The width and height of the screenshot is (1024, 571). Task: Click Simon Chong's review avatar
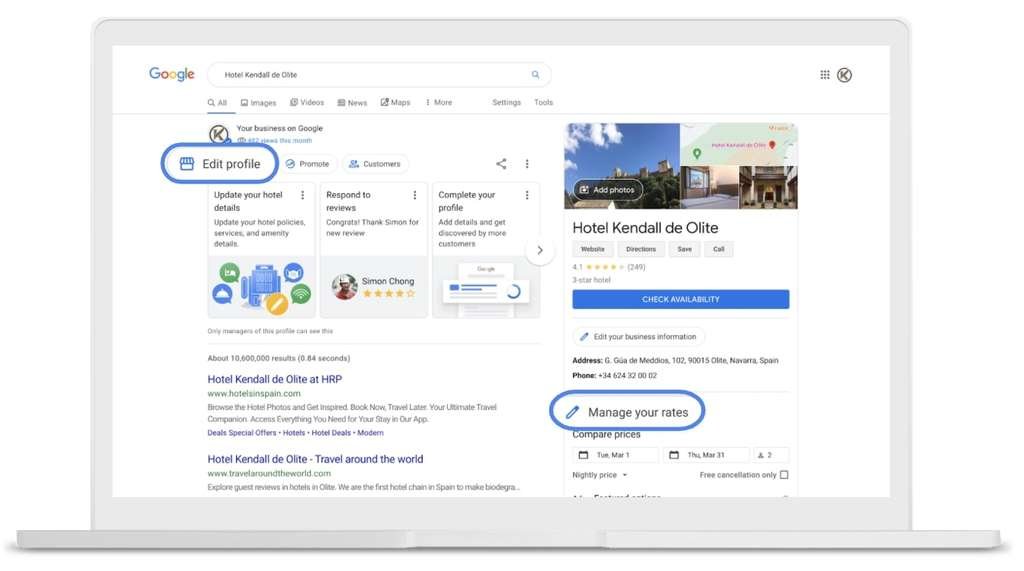click(x=344, y=287)
